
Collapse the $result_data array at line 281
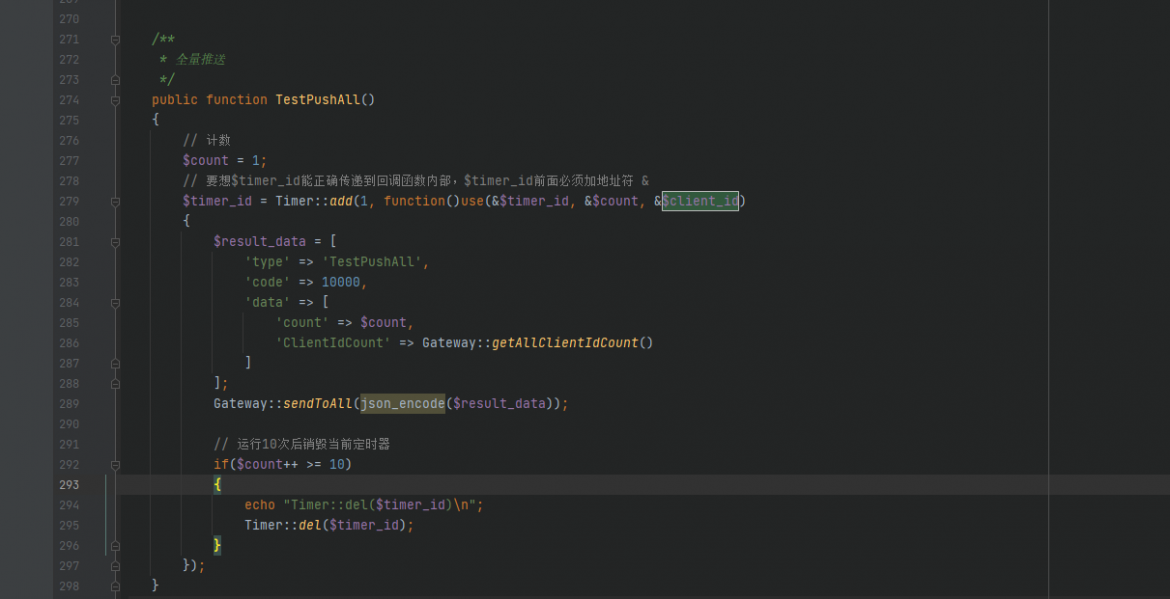115,242
